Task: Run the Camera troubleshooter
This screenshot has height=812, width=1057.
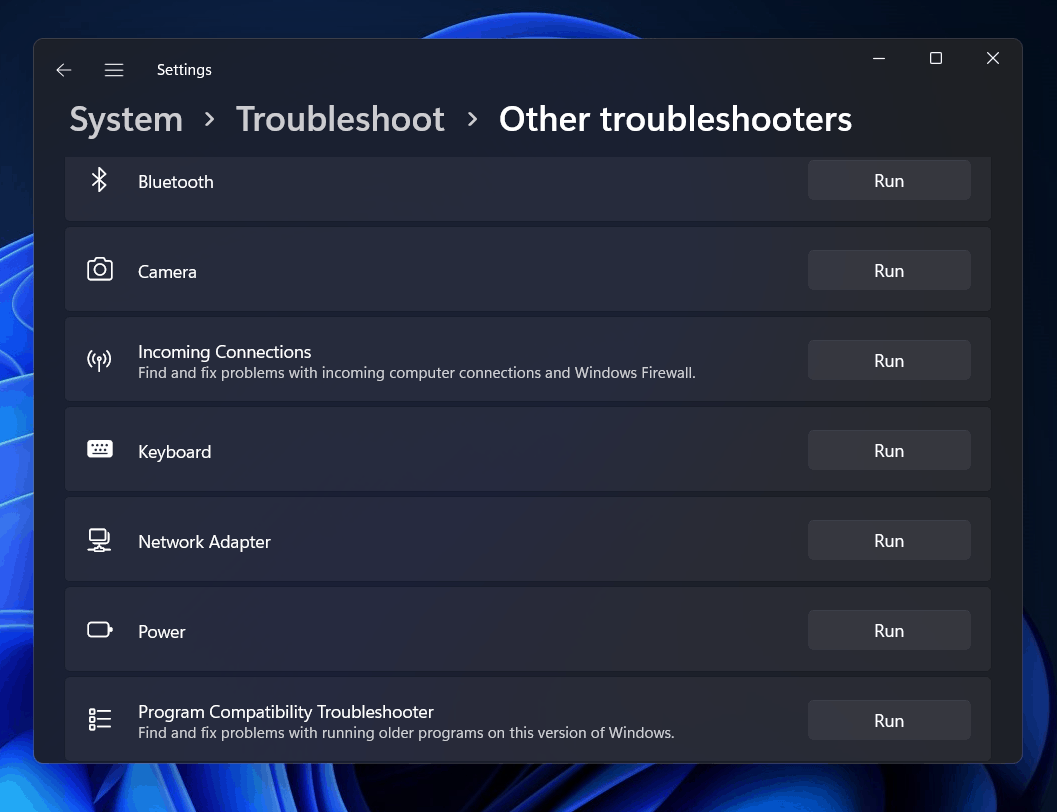Action: (x=888, y=270)
